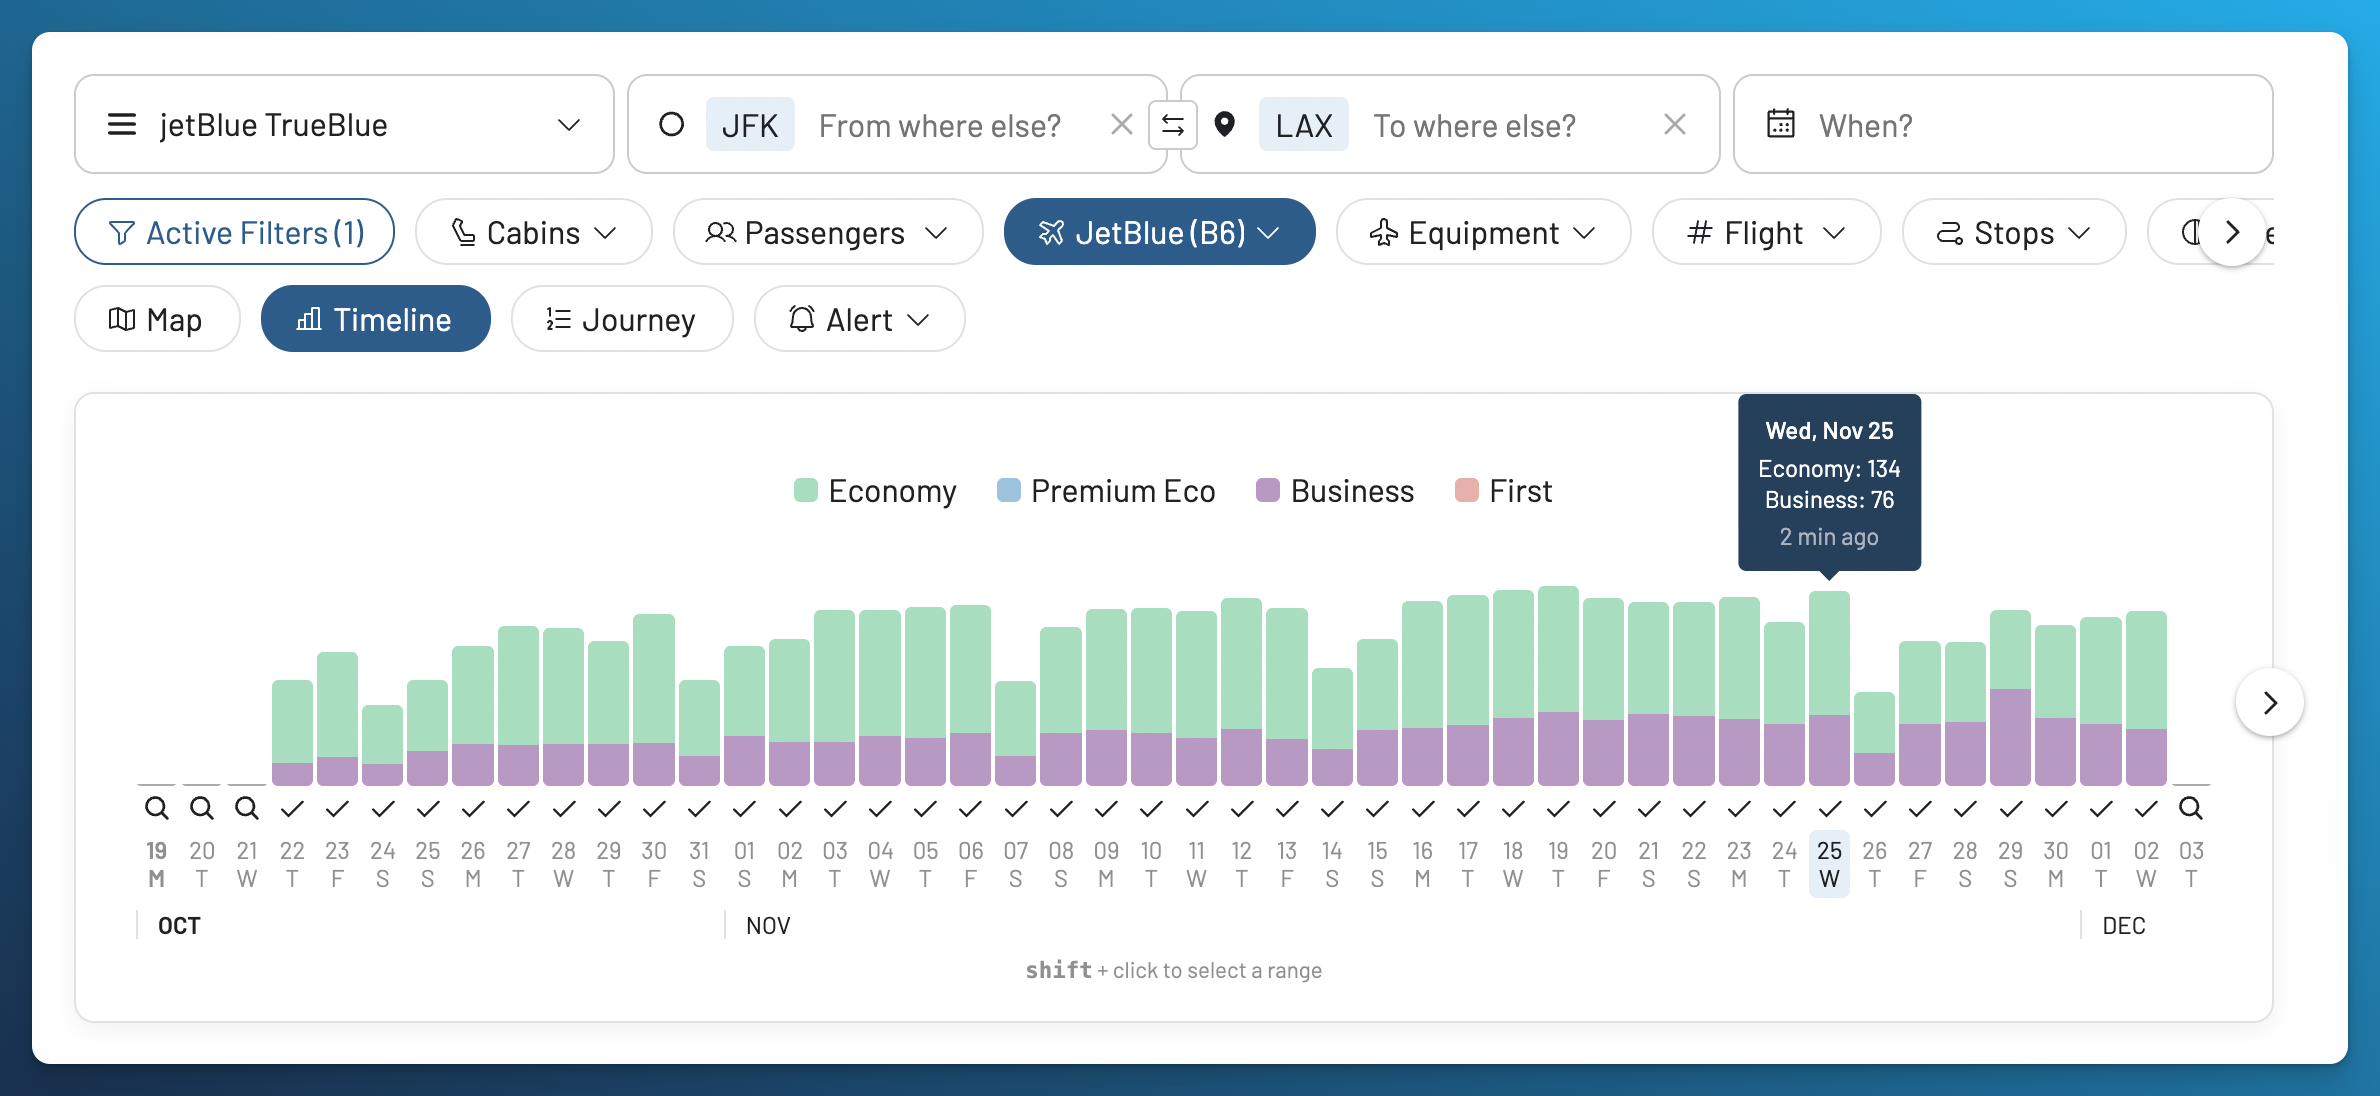Switch to the Map view
Viewport: 2380px width, 1096px height.
pos(157,319)
